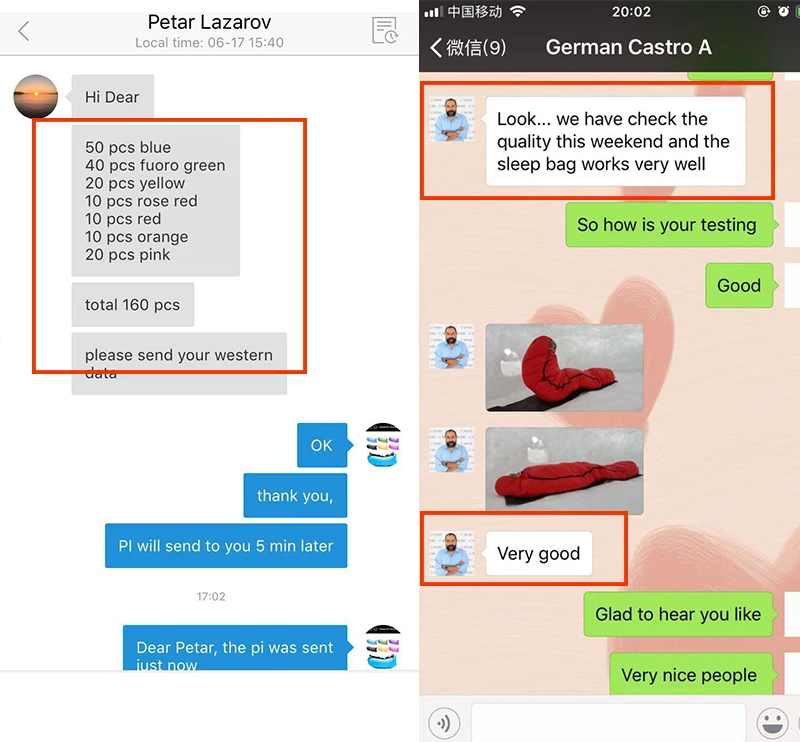Tap the 'So how is your testing' bubble
Screen dimensions: 800x742
[x=669, y=225]
